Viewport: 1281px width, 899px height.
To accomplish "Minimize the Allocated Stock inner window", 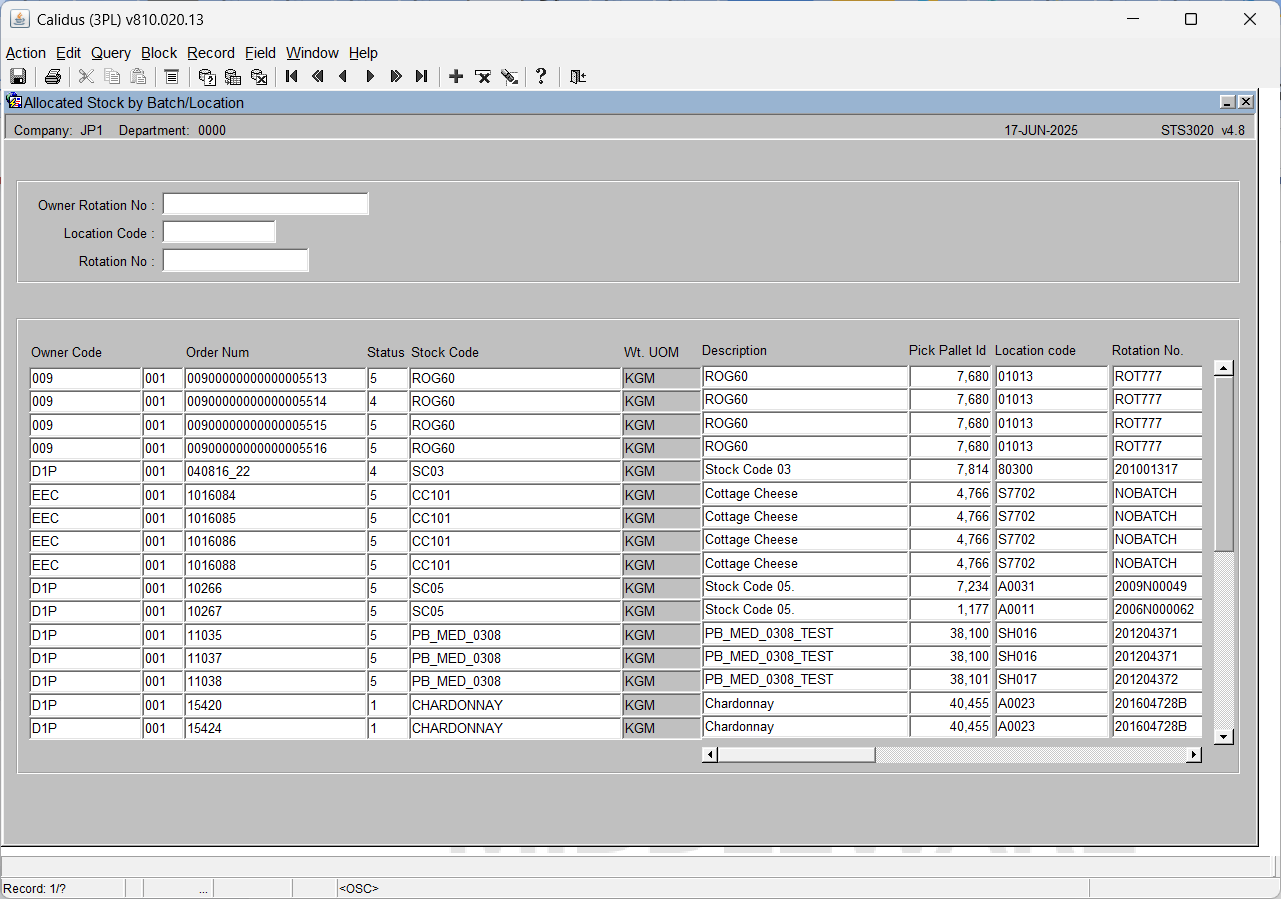I will pyautogui.click(x=1227, y=102).
